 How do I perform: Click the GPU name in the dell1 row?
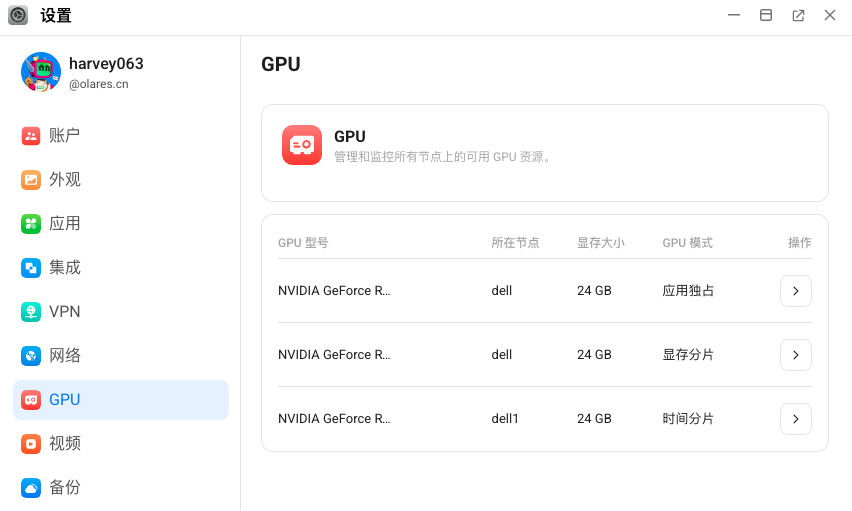(334, 419)
